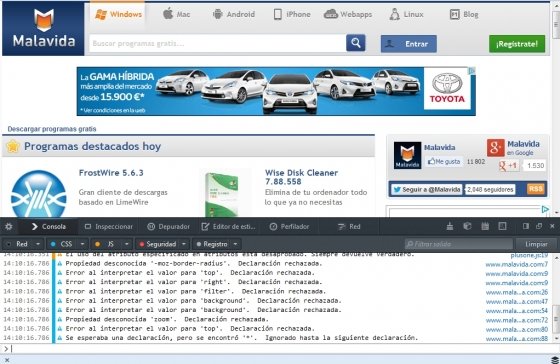Open developer tools settings gear
560x364 pixels.
click(8, 226)
